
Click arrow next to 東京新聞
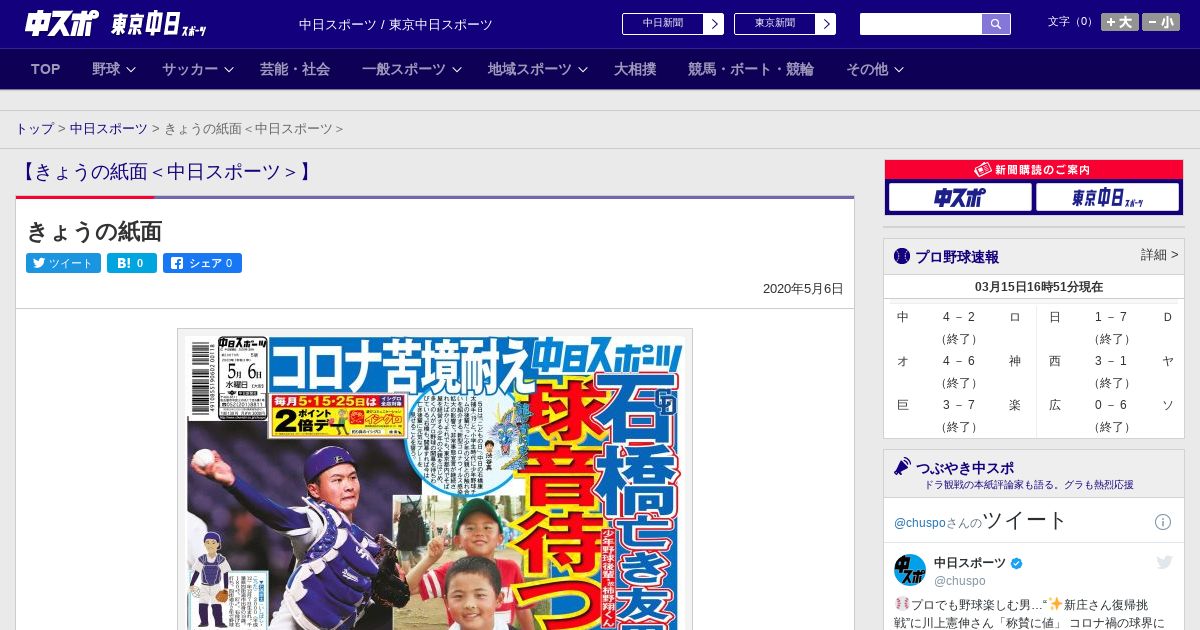point(826,24)
